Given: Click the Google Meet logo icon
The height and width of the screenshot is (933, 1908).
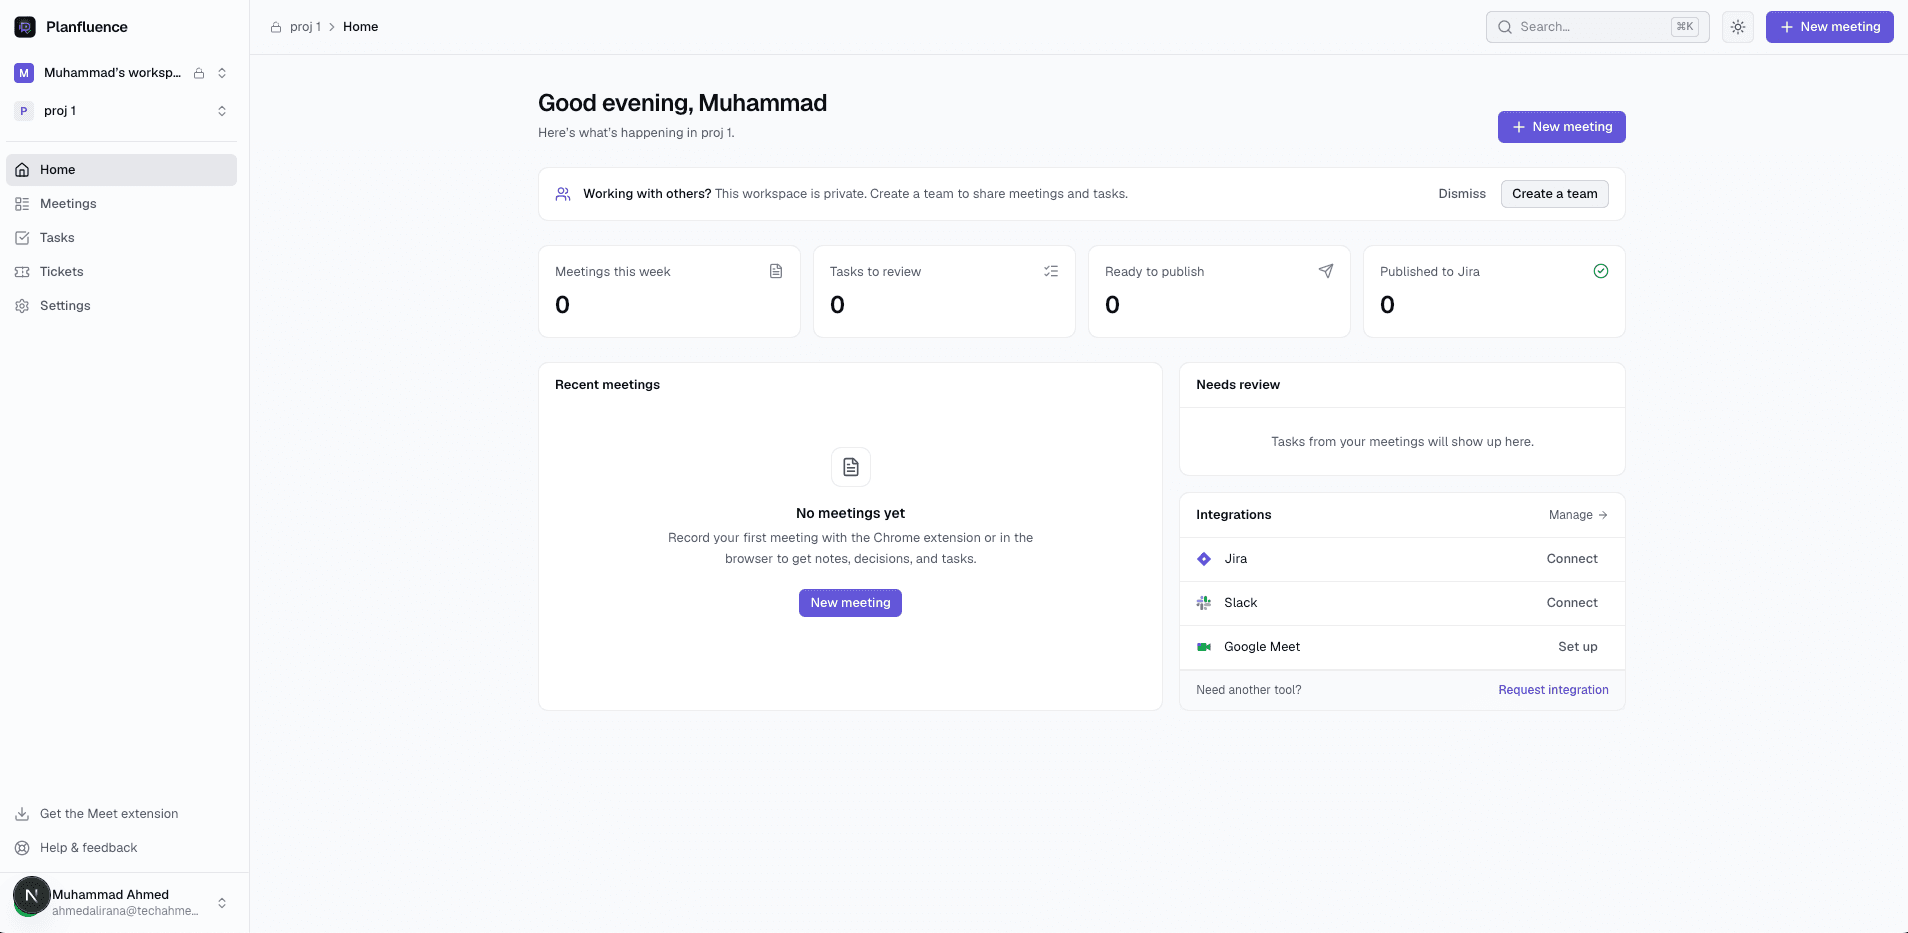Looking at the screenshot, I should pos(1204,647).
